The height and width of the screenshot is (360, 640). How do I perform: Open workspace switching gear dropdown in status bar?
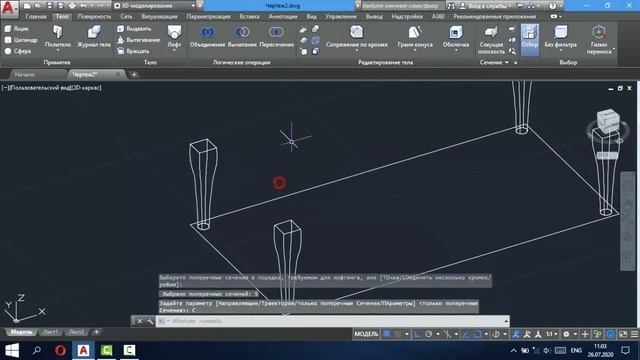pos(569,334)
